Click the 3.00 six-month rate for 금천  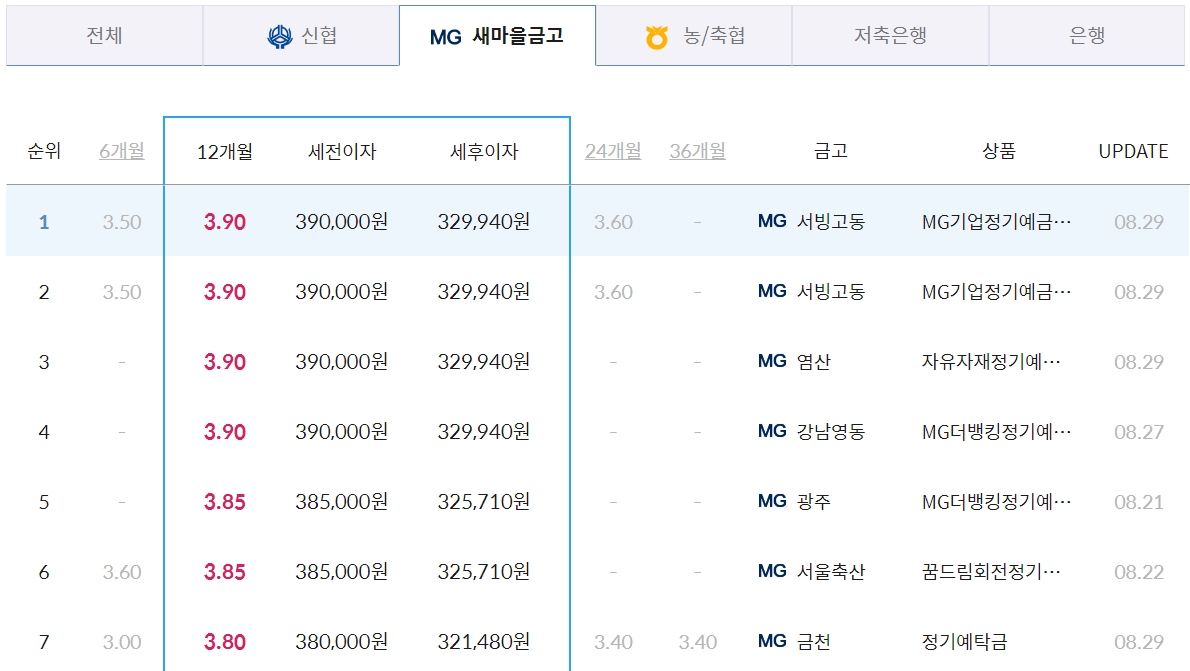[x=122, y=641]
